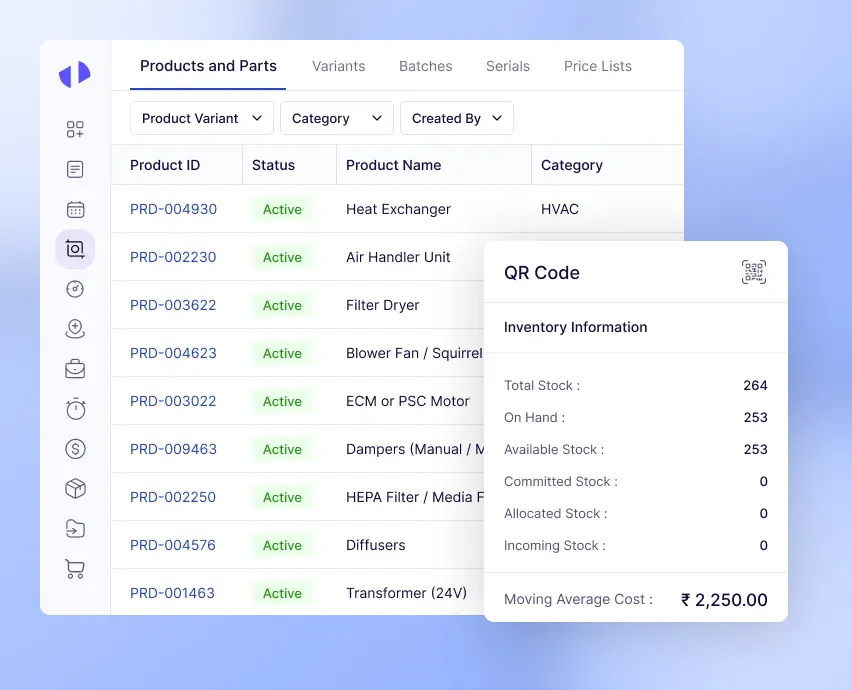This screenshot has height=690, width=852.
Task: Open the document list sidebar icon
Action: [x=75, y=170]
